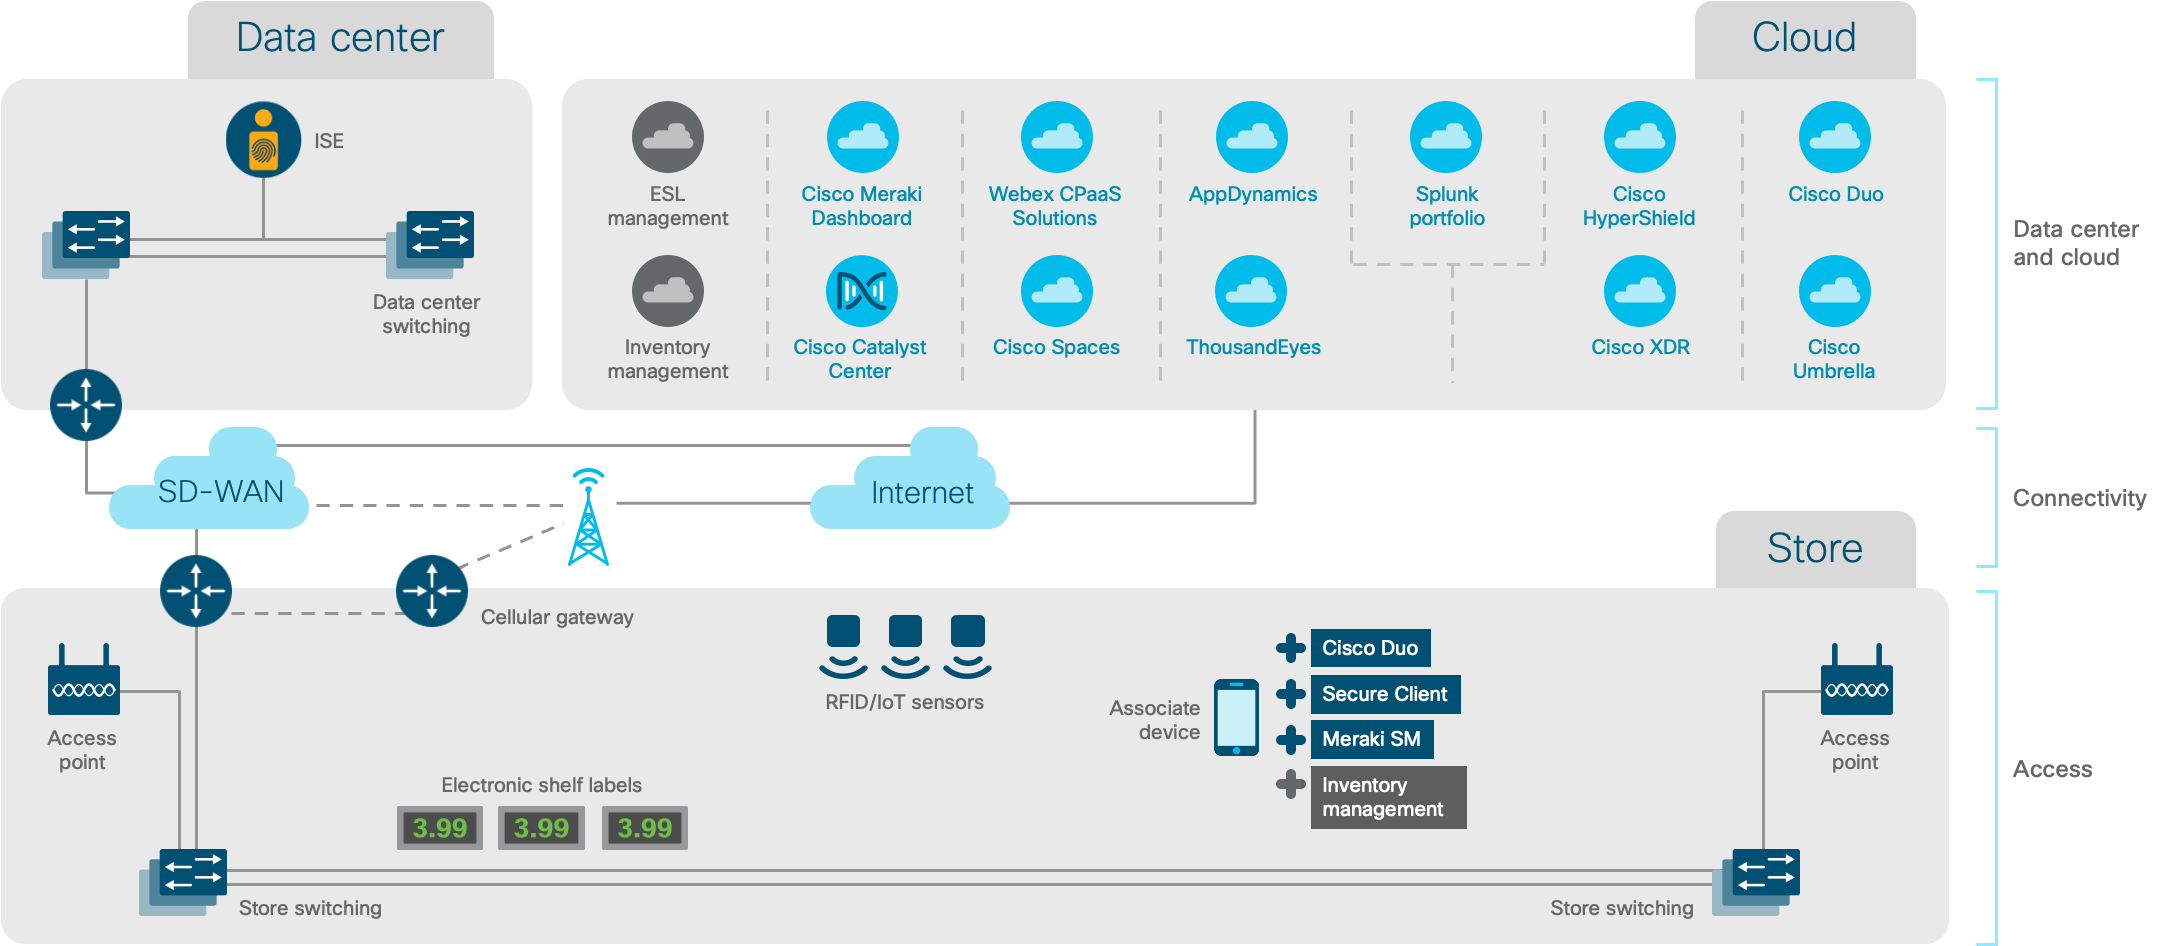2160x946 pixels.
Task: Click the left 'Store switching' label
Action: (310, 908)
